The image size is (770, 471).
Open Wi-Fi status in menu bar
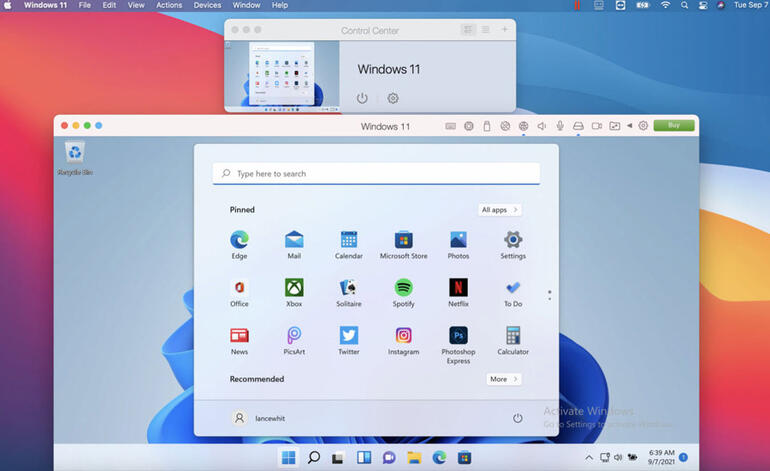point(665,5)
